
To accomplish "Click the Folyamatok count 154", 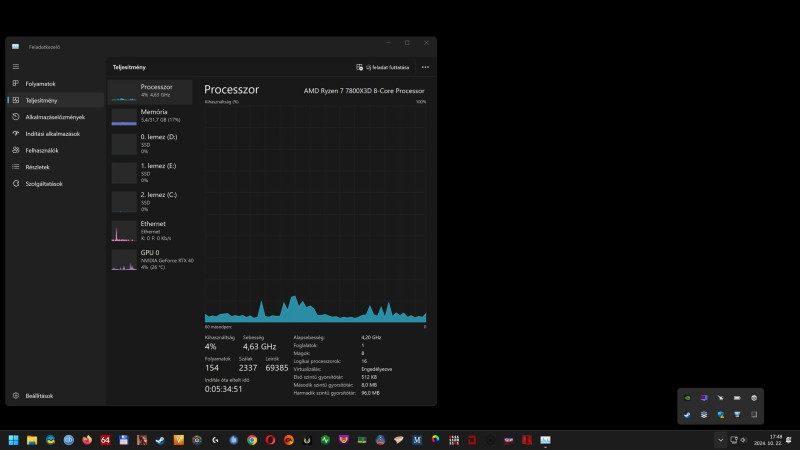I will [212, 368].
